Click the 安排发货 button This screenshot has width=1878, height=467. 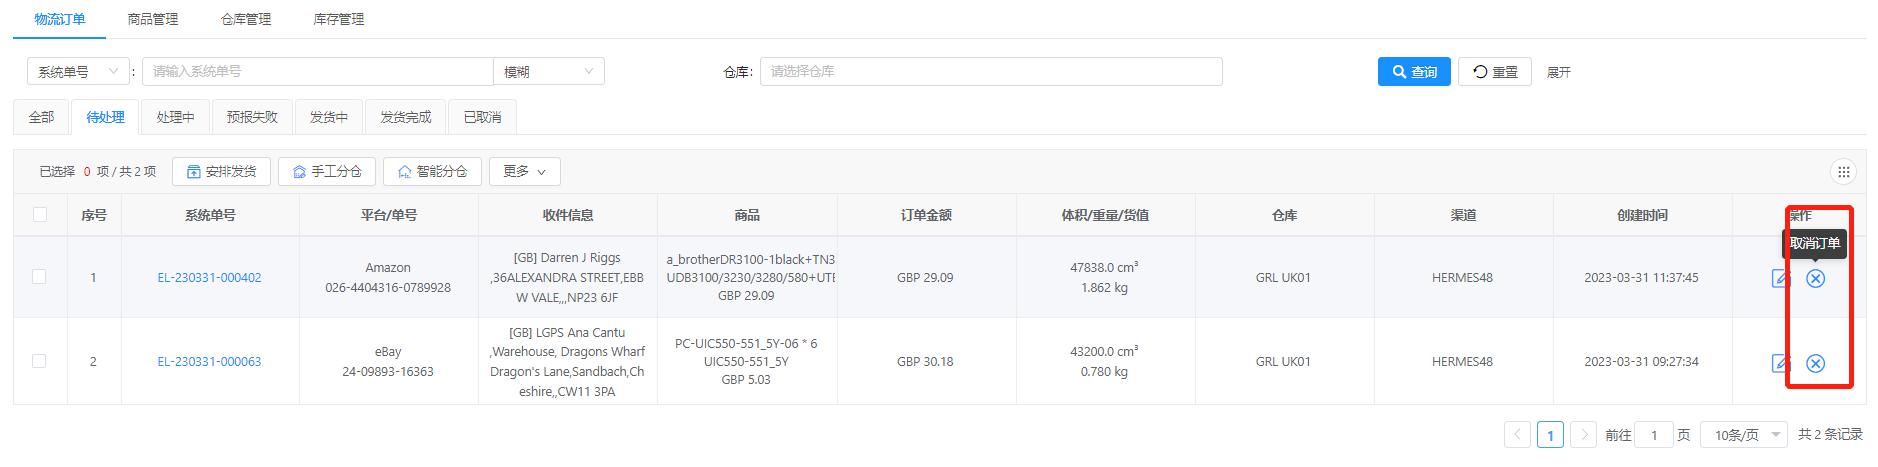221,172
